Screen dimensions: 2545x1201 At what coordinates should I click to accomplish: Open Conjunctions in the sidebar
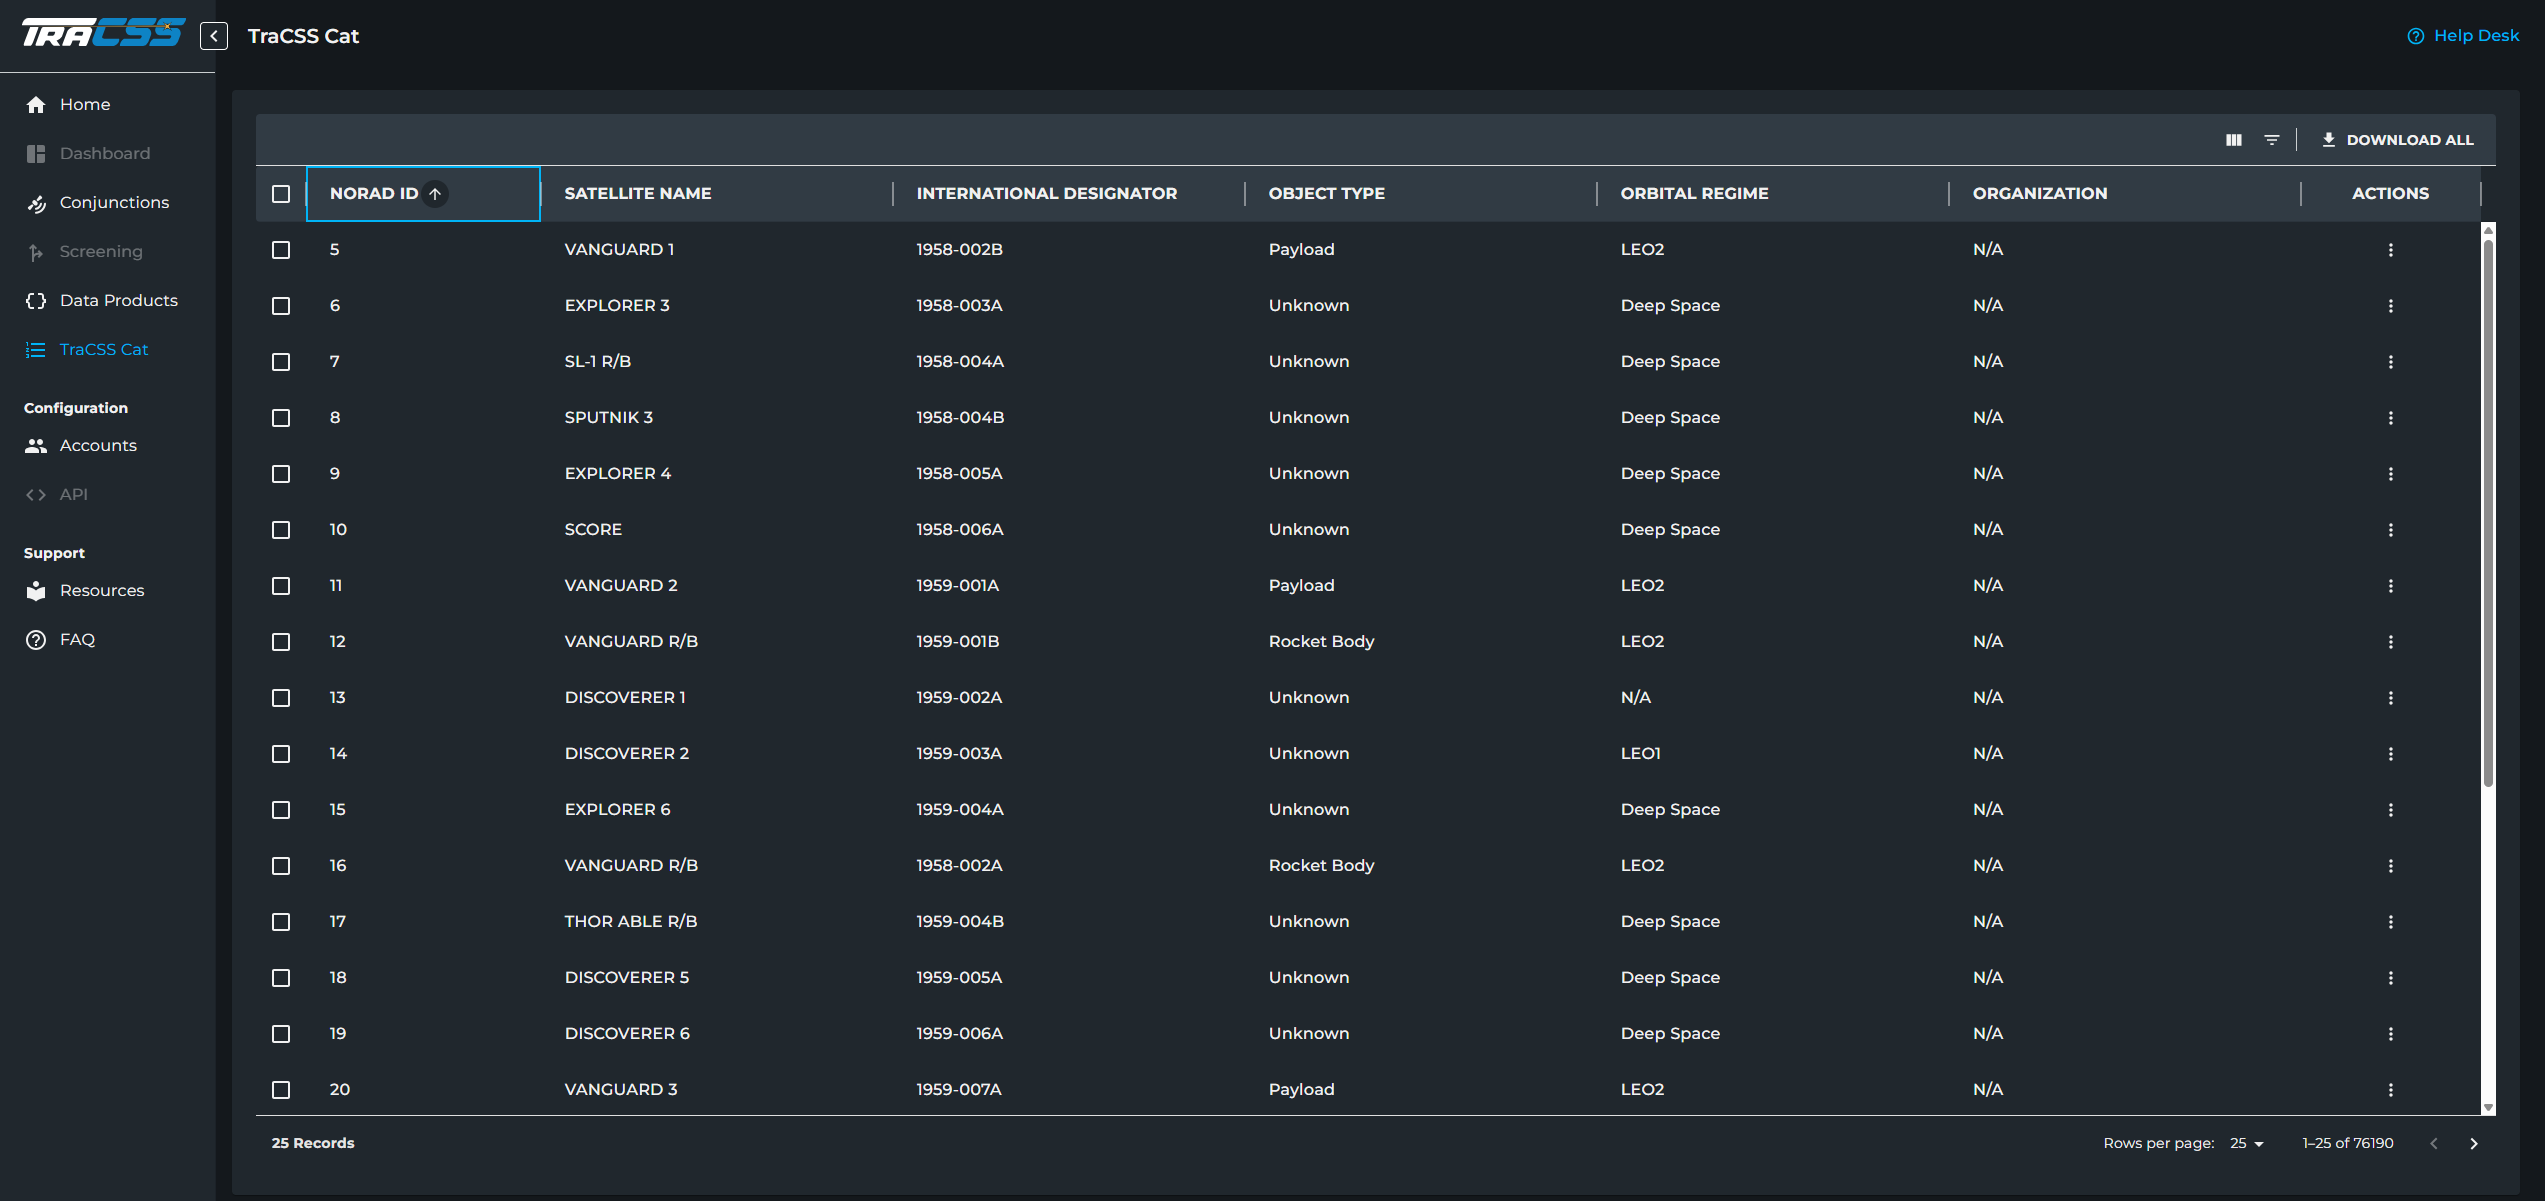click(x=114, y=202)
